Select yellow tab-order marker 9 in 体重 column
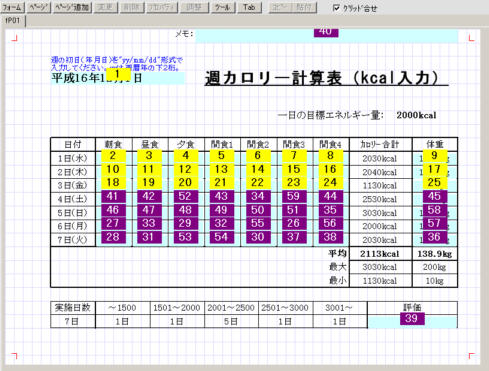This screenshot has height=371, width=489. pyautogui.click(x=434, y=155)
